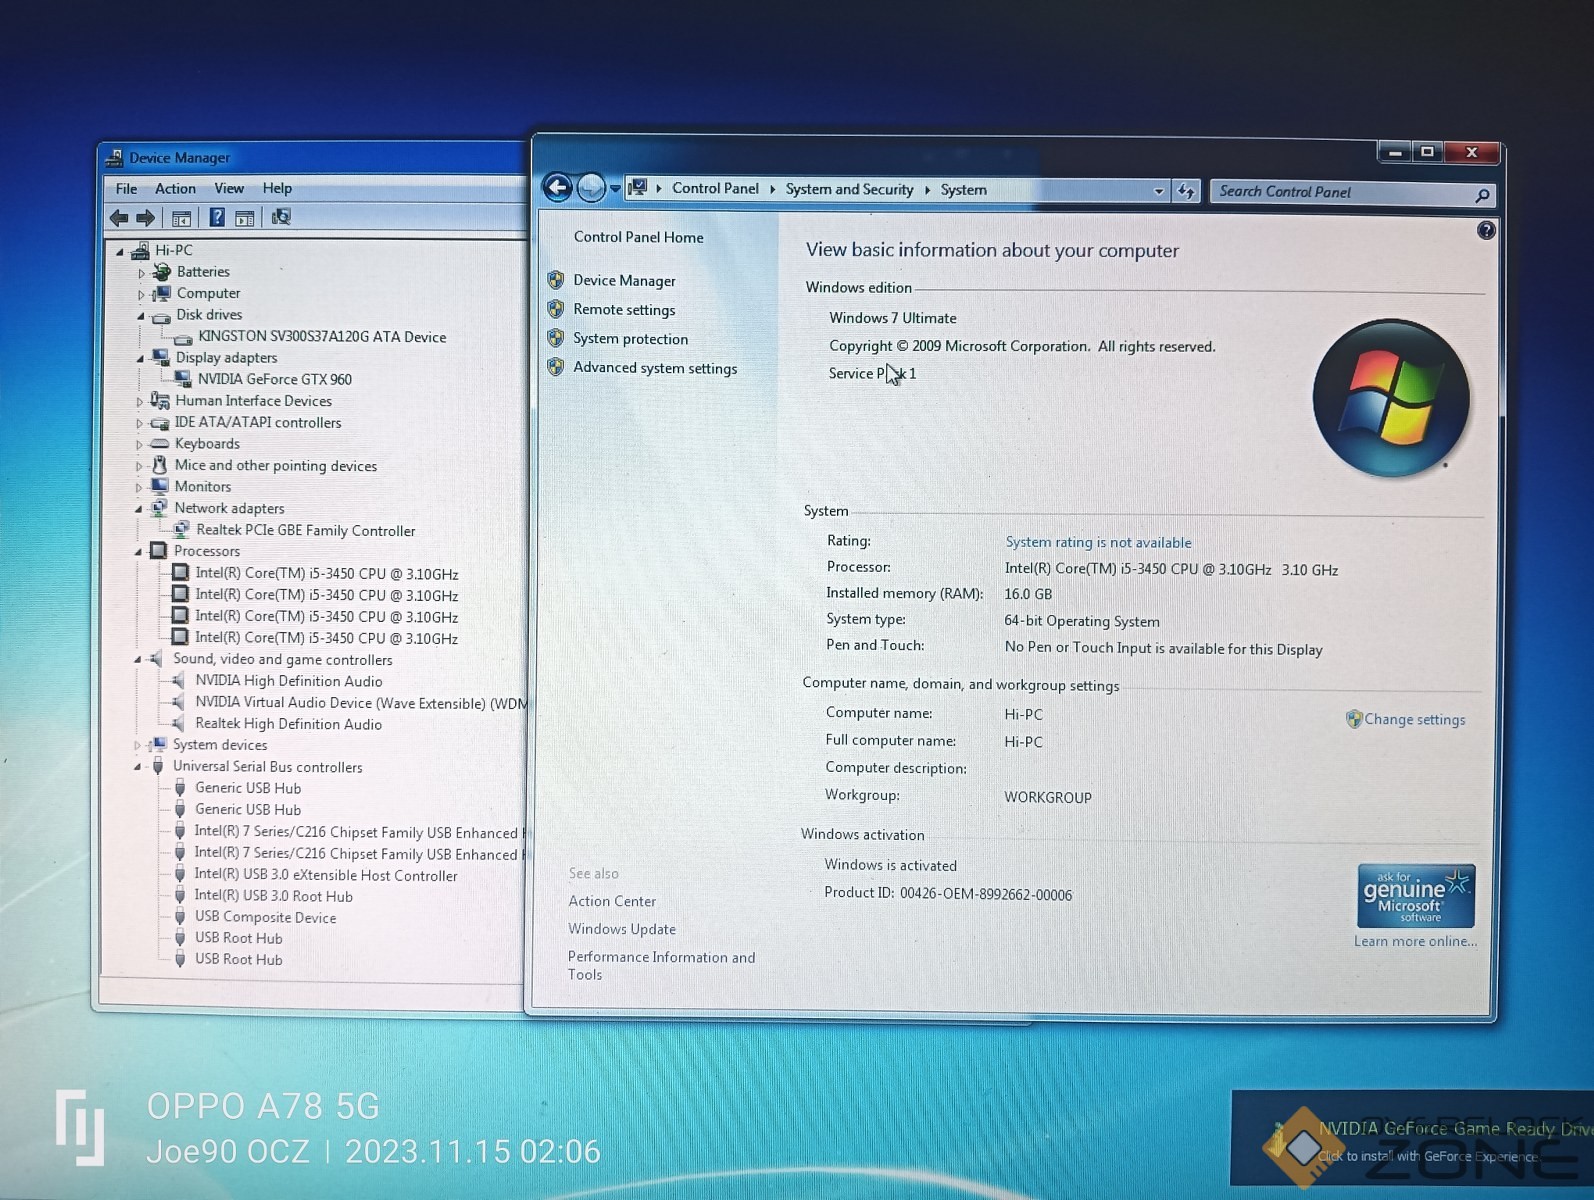Click Device Manager toolbar Back arrow icon
The height and width of the screenshot is (1200, 1594).
click(x=119, y=218)
